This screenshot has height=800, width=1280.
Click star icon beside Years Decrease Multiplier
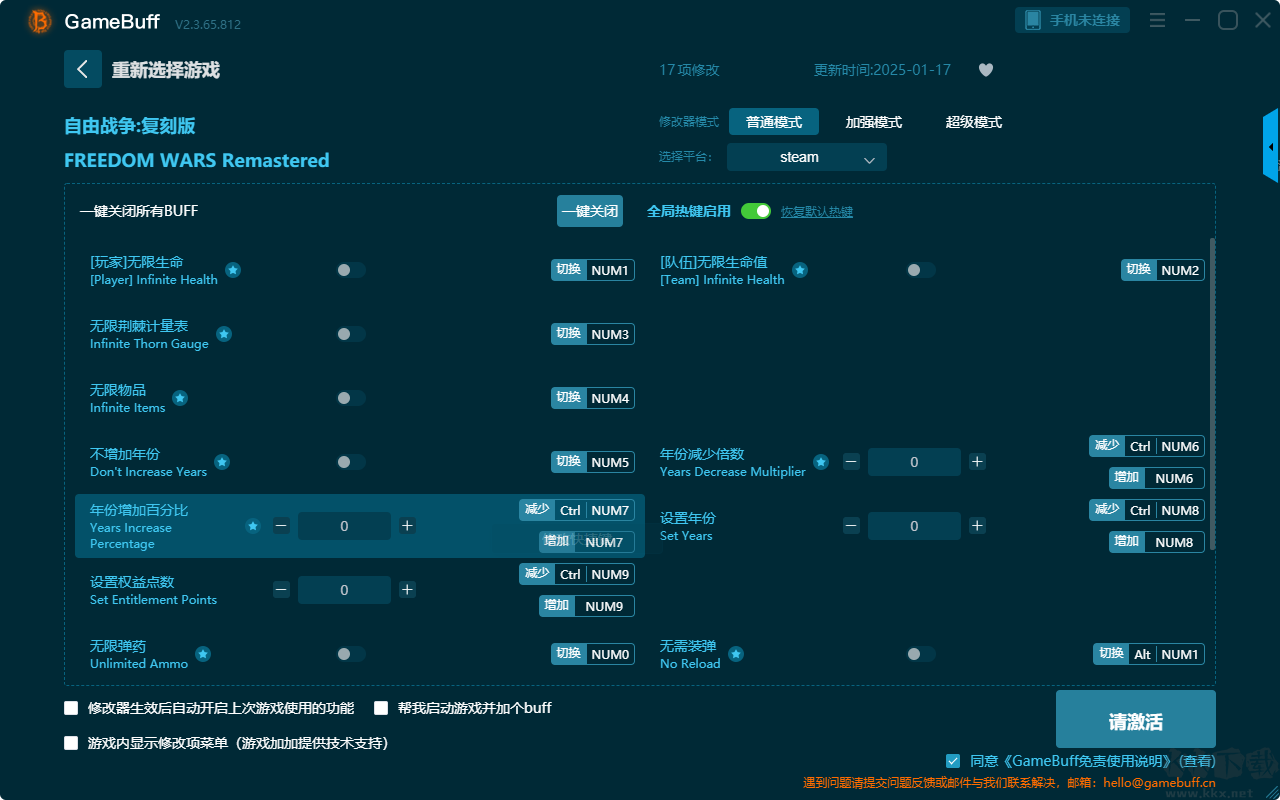(x=821, y=462)
